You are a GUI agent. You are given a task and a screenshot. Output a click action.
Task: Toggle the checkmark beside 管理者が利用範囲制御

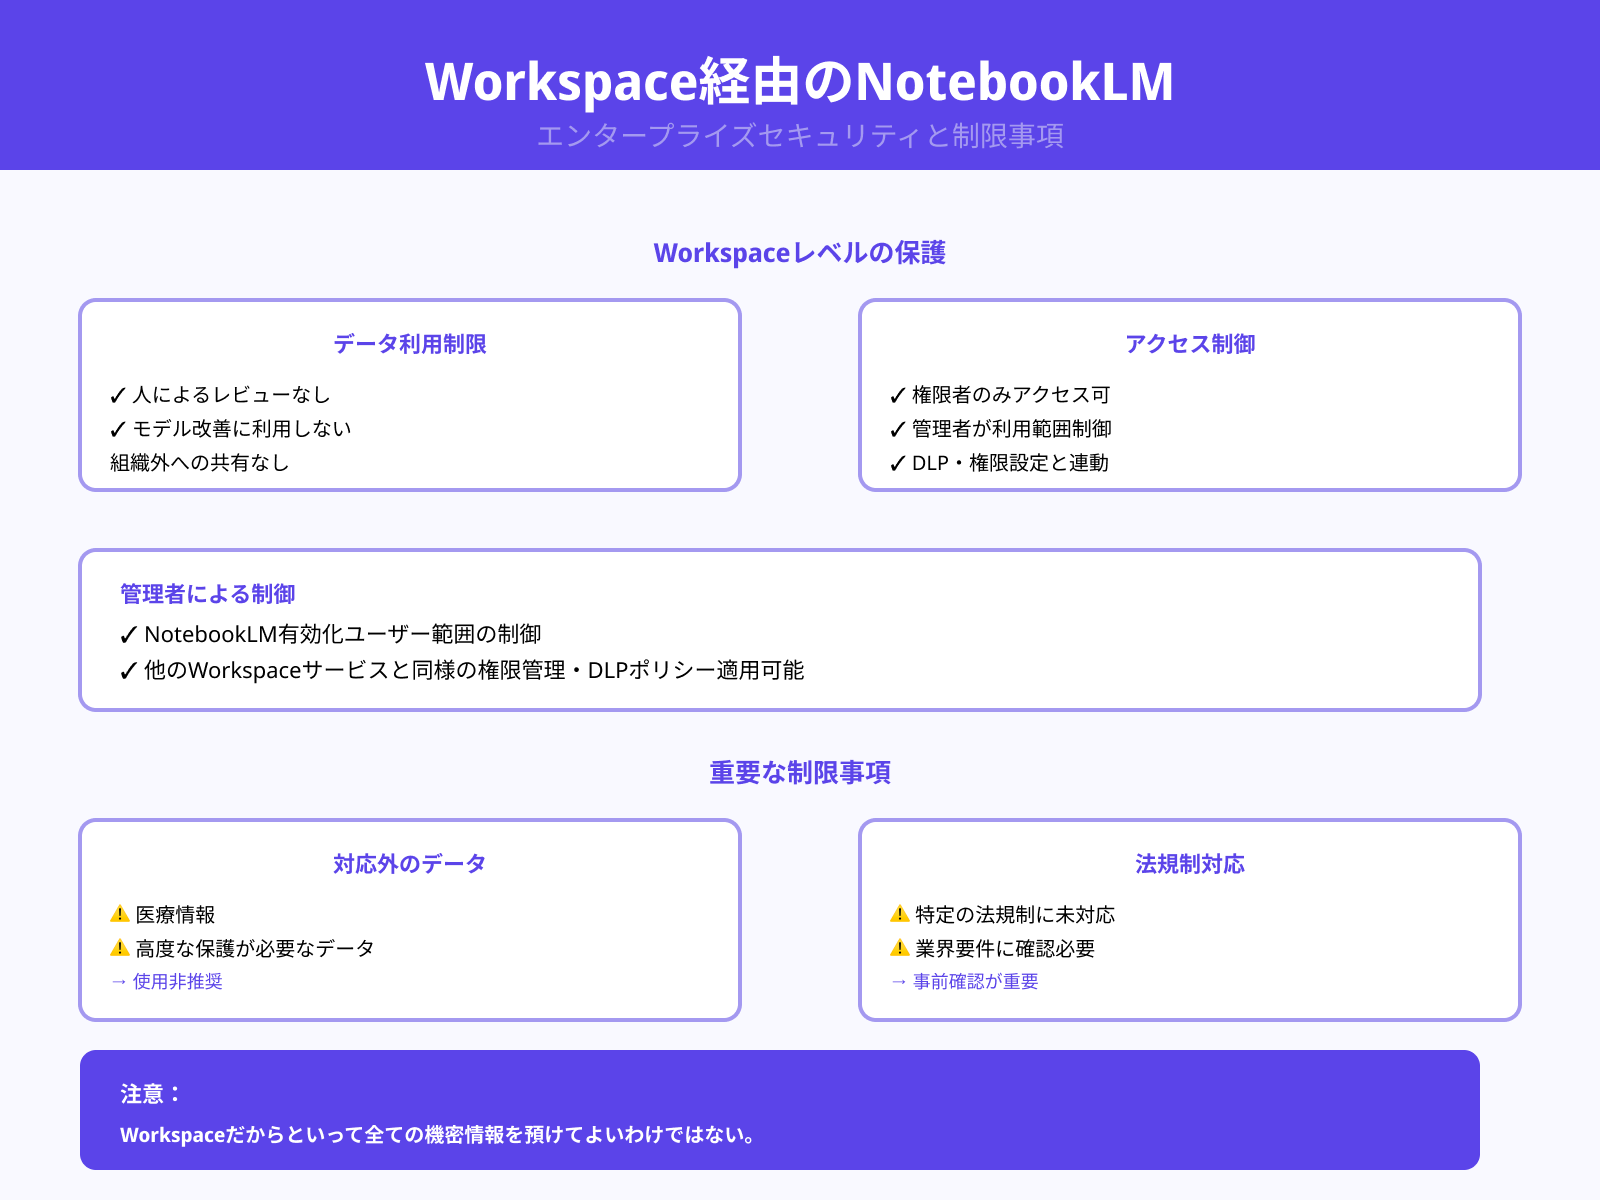[x=897, y=429]
